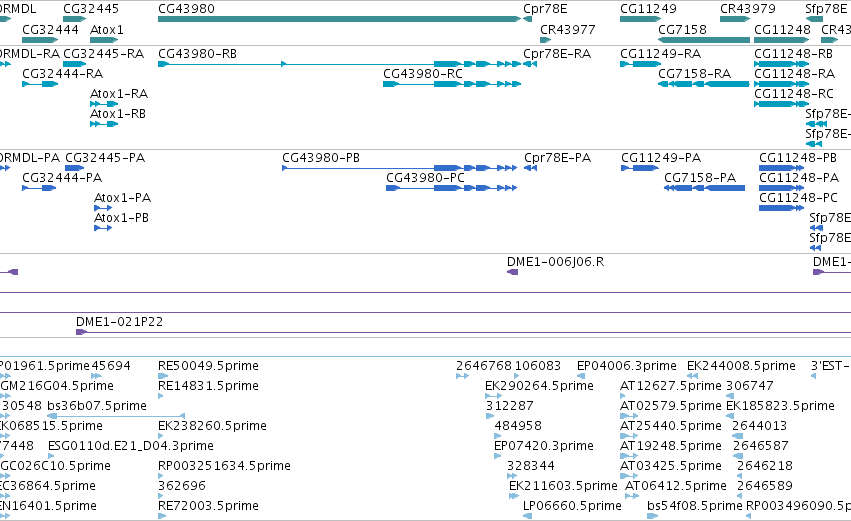This screenshot has width=851, height=521.
Task: Open EST AT02579.5prime
Action: 671,406
